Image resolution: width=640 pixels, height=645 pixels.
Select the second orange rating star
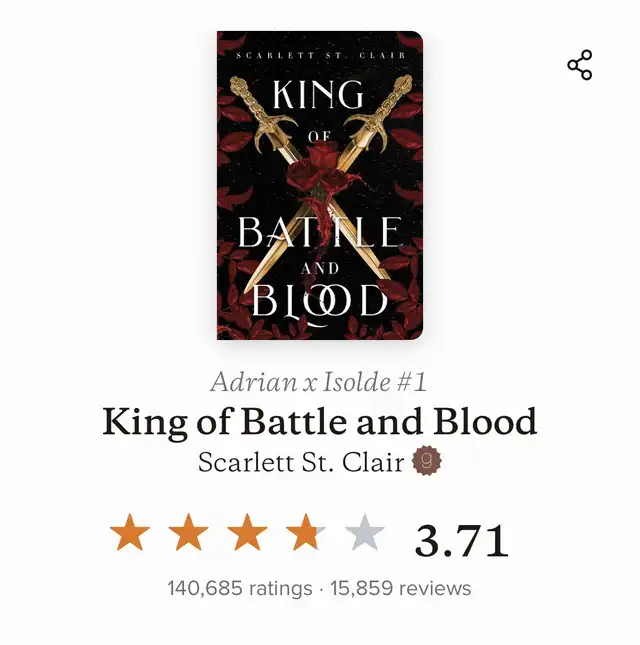[188, 532]
